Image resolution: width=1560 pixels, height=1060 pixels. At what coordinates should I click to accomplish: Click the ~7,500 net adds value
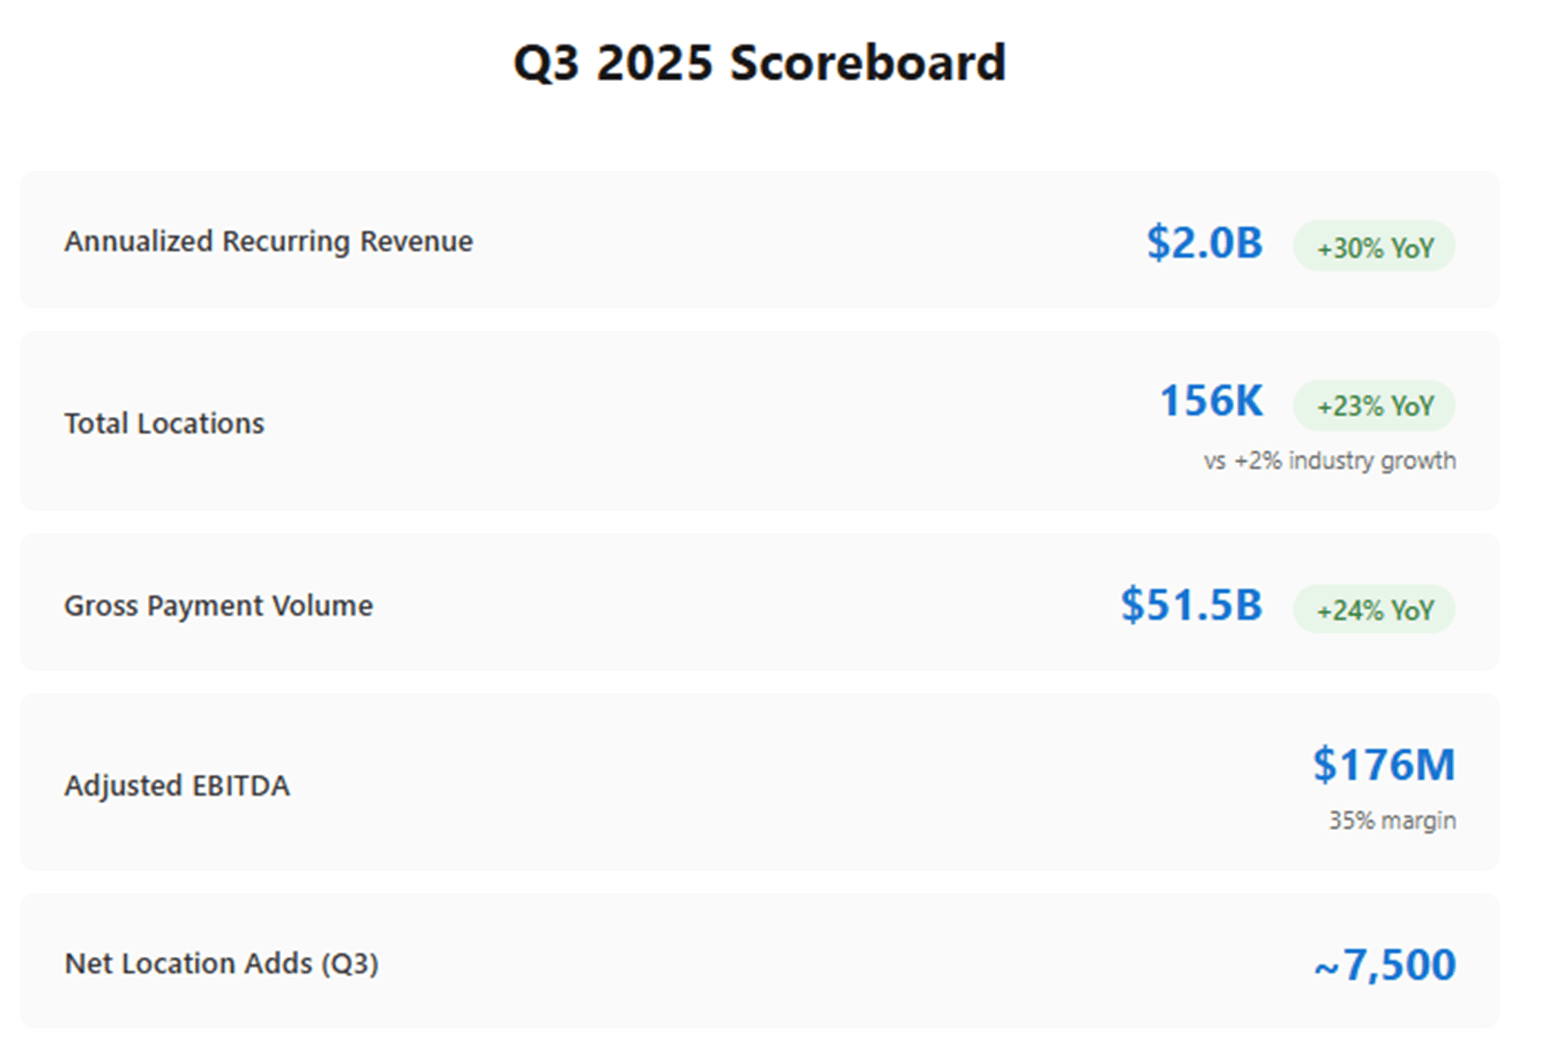[1385, 965]
